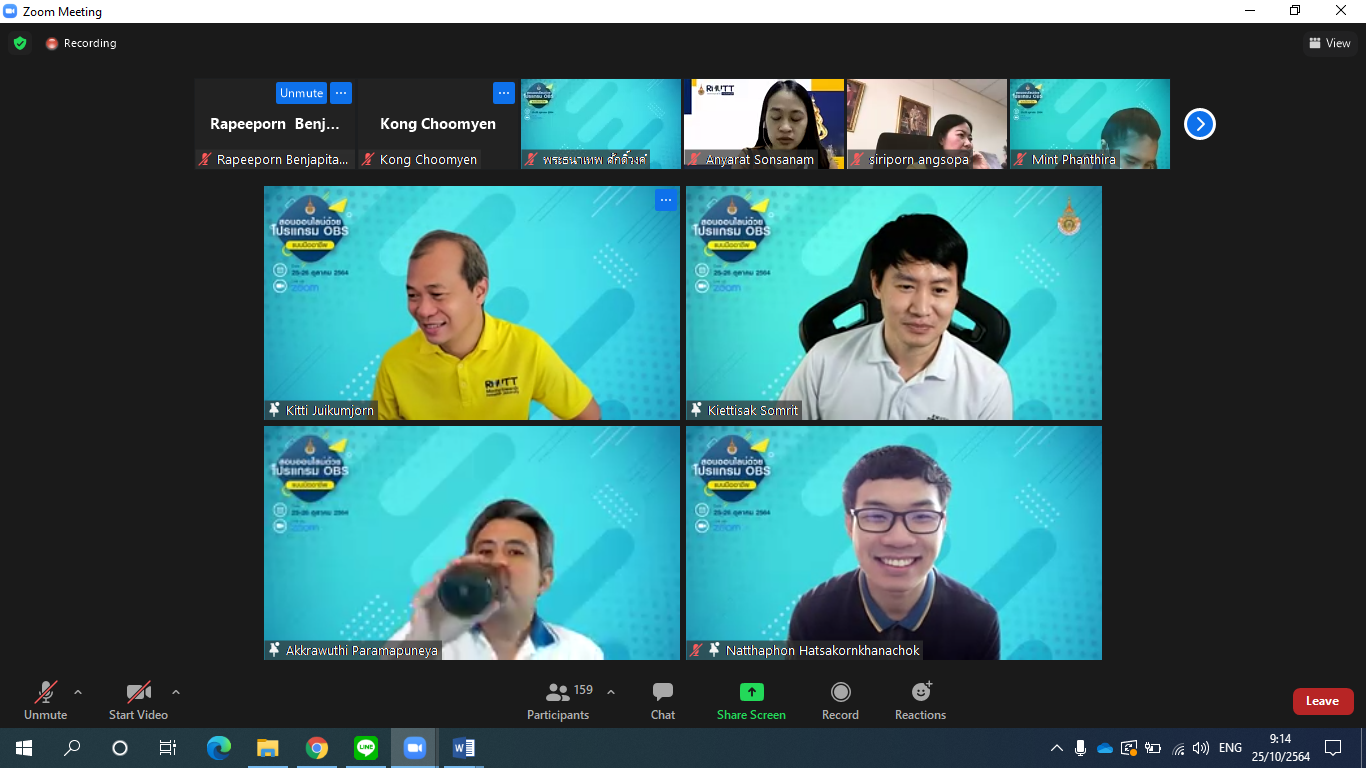Image resolution: width=1366 pixels, height=768 pixels.
Task: Select the Thai-named participant's video thumbnail
Action: tap(601, 124)
